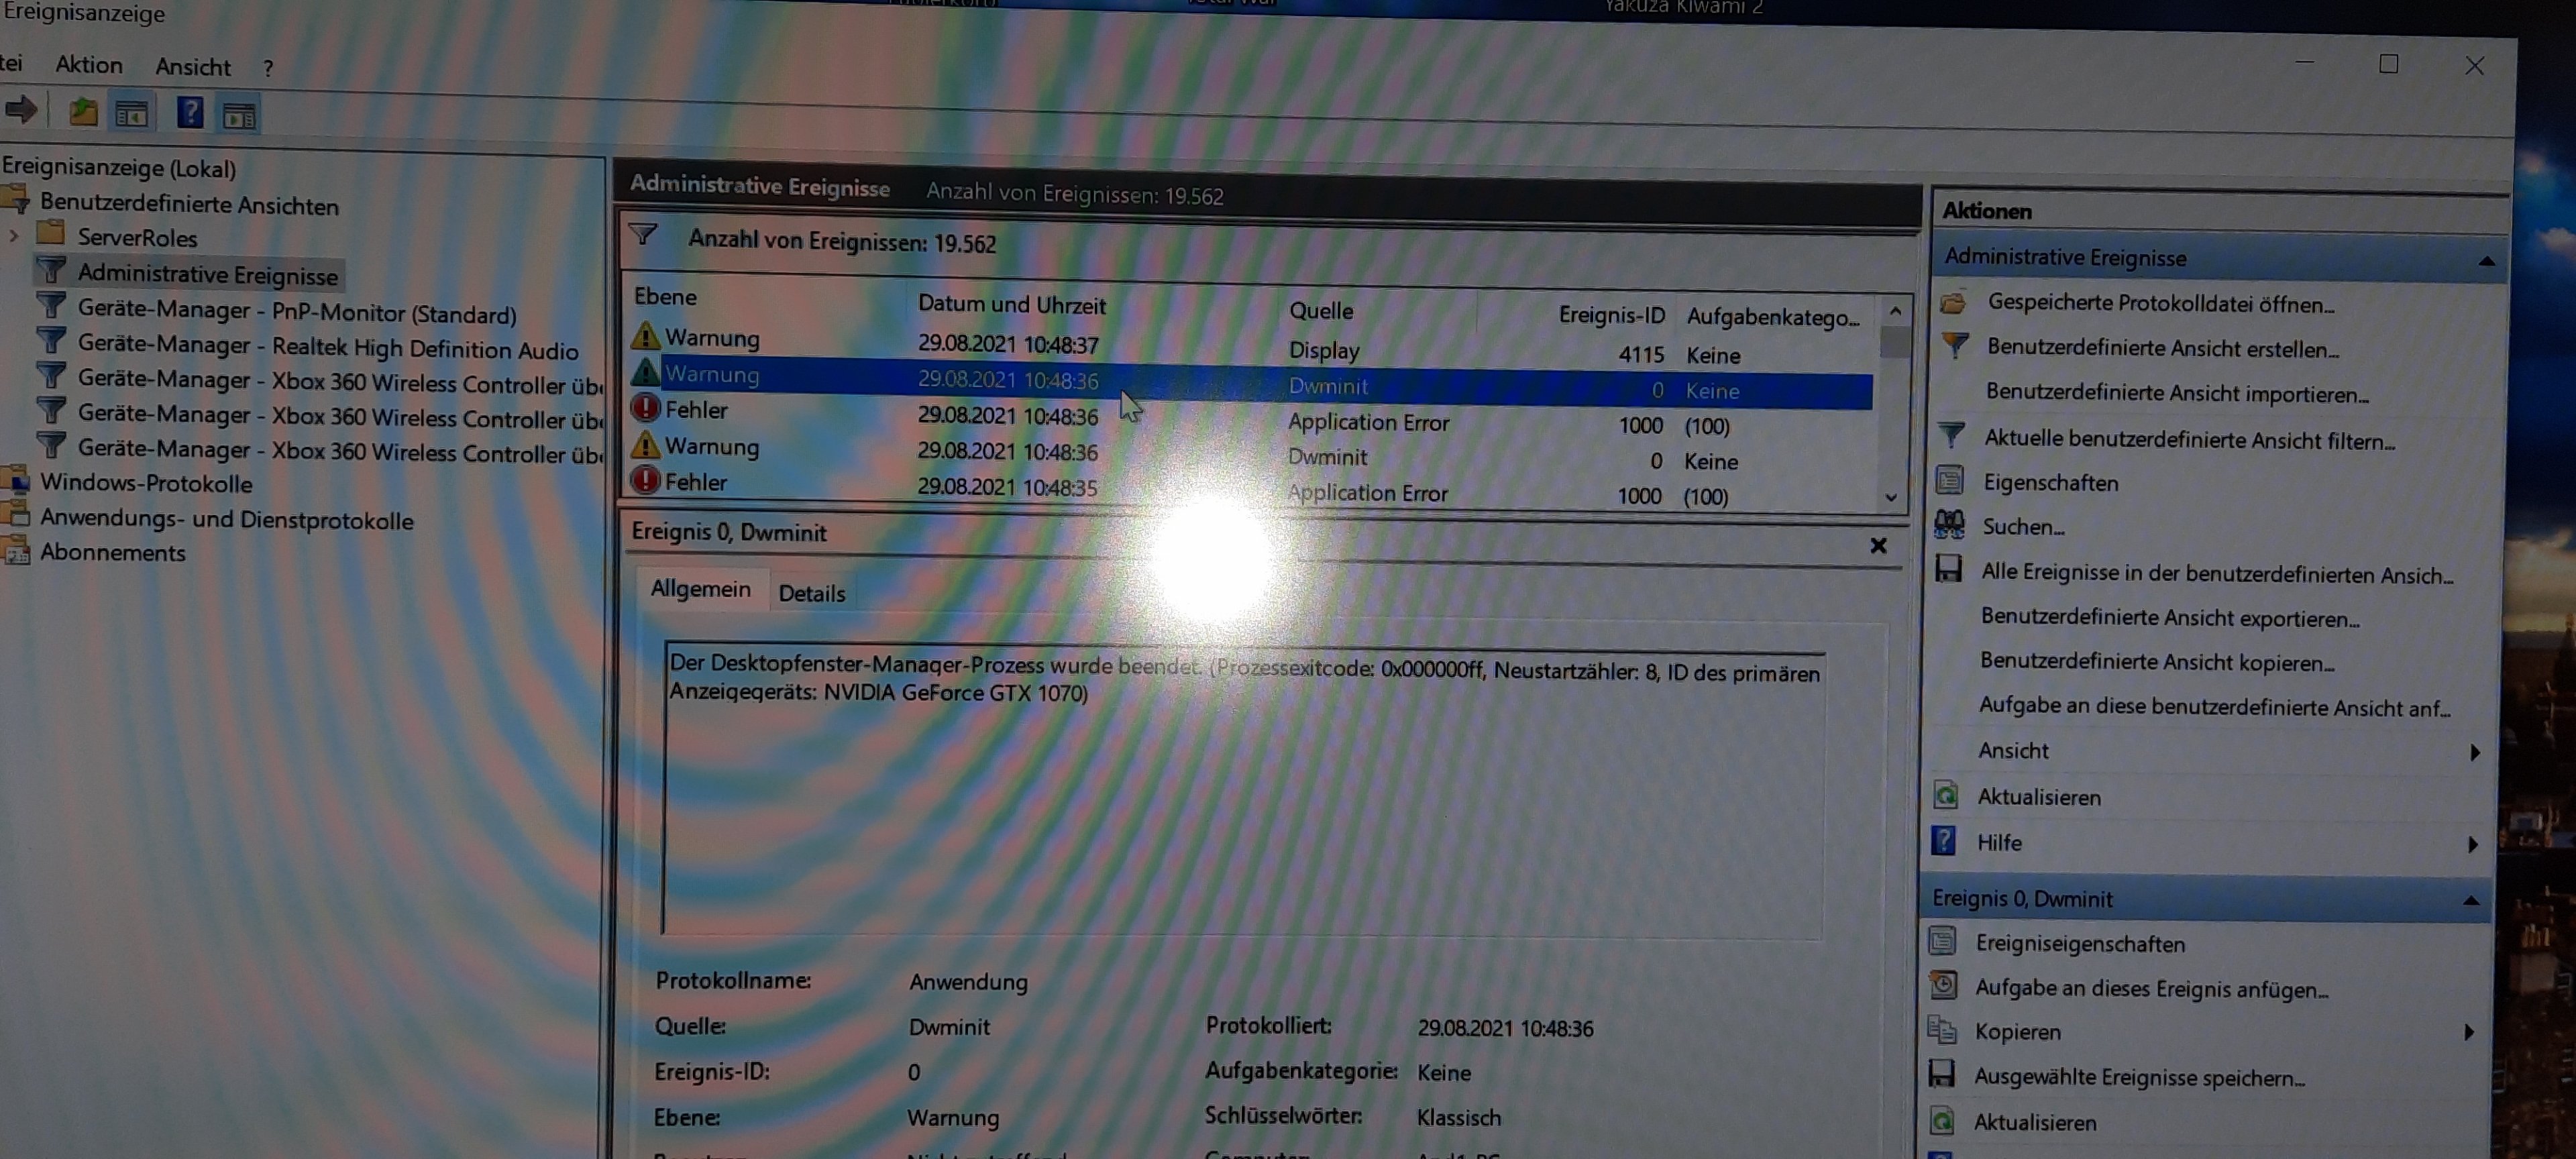Screen dimensions: 2576x1159
Task: Open the Ansicht submenu arrow in actions
Action: [x=2474, y=752]
